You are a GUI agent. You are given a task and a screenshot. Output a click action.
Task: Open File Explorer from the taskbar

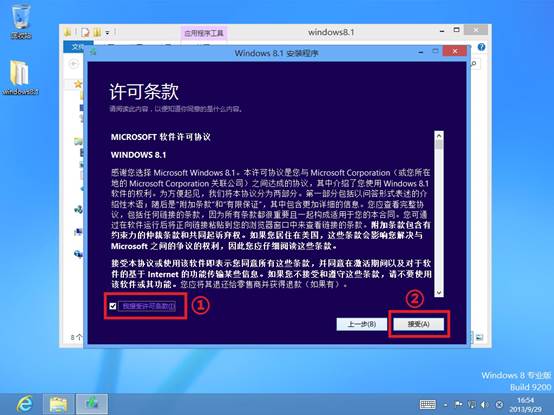(x=58, y=404)
